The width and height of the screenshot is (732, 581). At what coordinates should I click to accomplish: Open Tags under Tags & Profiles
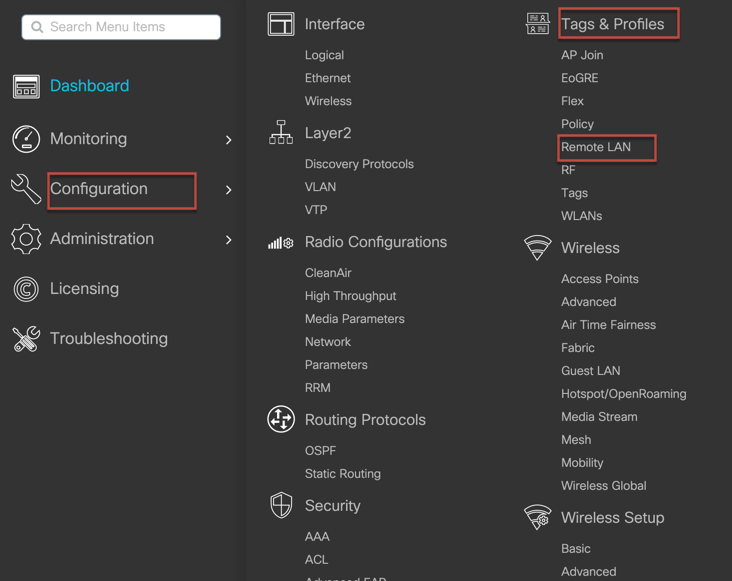pos(574,193)
